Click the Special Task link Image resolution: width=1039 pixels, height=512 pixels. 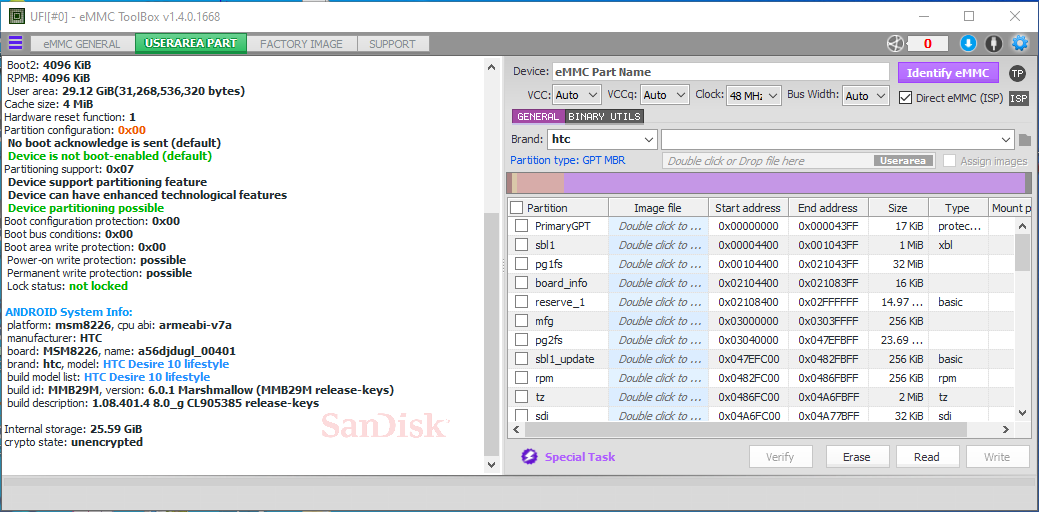click(580, 457)
